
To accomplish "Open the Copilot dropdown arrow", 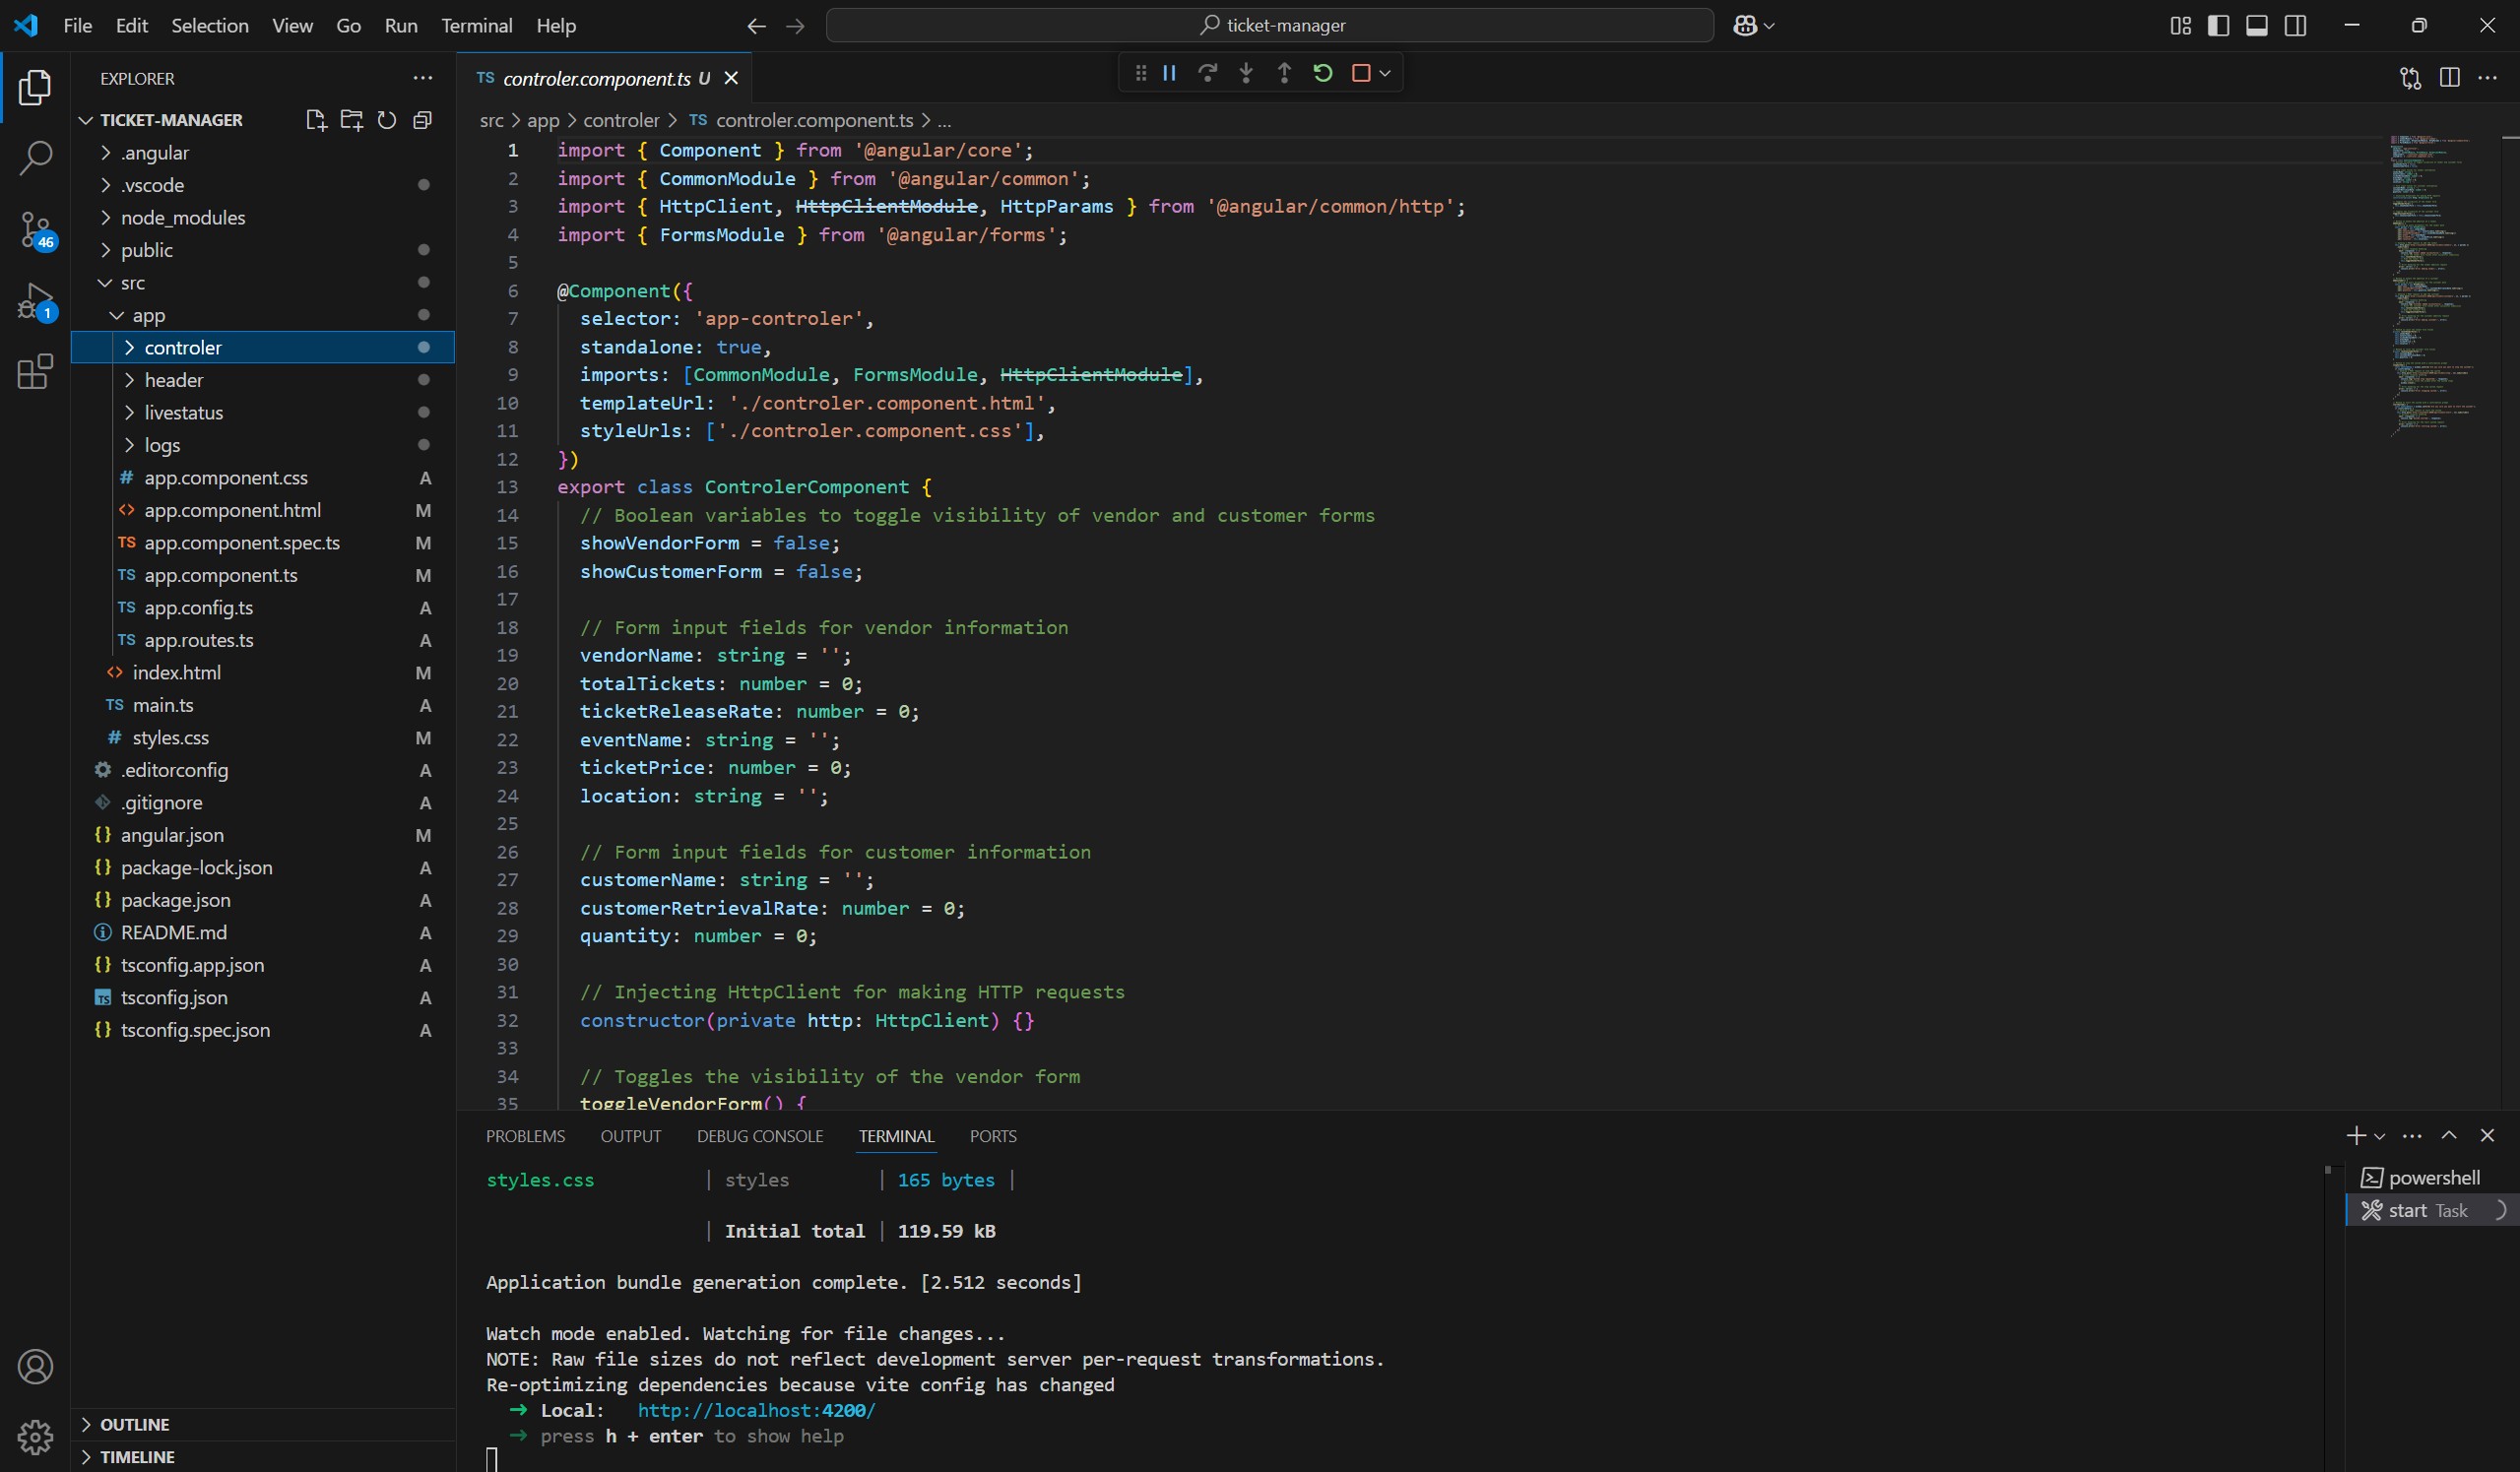I will tap(1770, 26).
